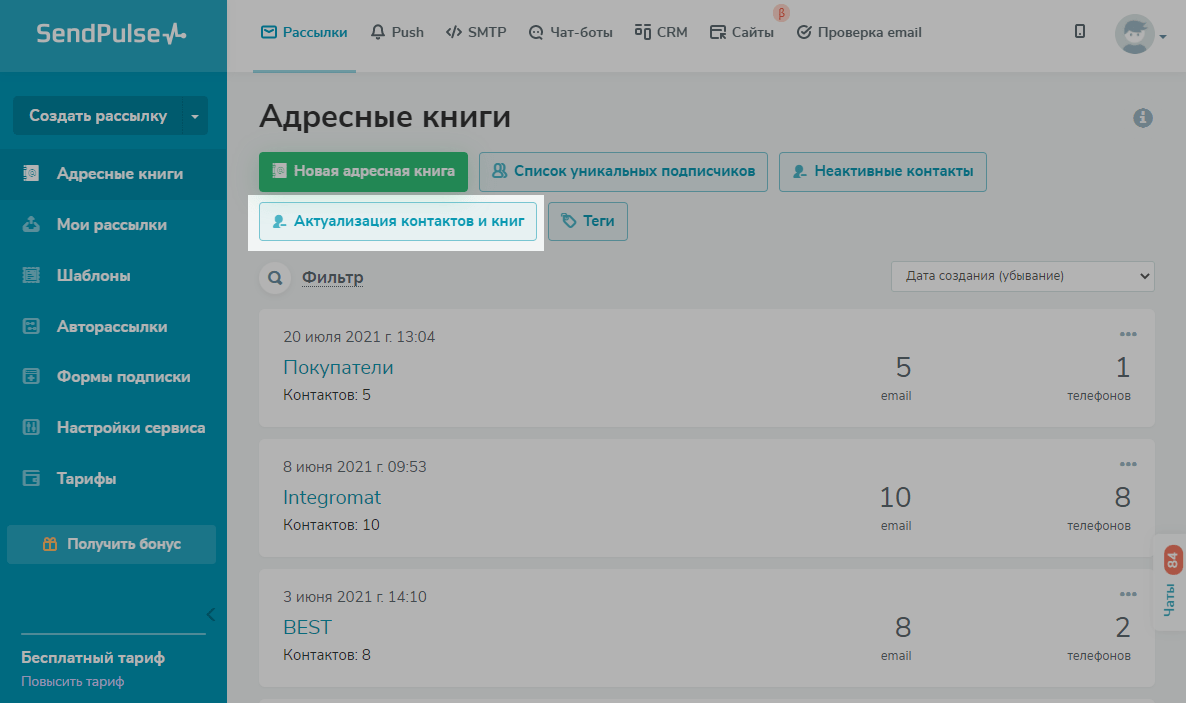Open three-dots menu for Integromat book

pos(1128,464)
